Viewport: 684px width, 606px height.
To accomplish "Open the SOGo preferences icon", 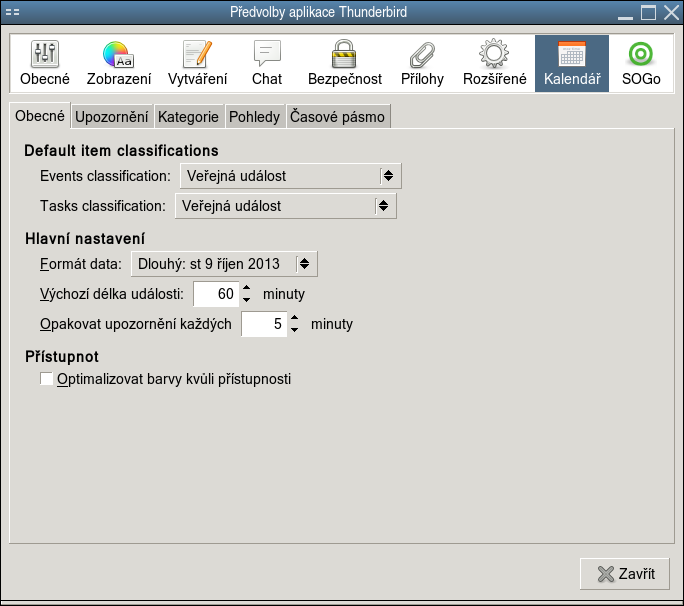I will pos(641,64).
